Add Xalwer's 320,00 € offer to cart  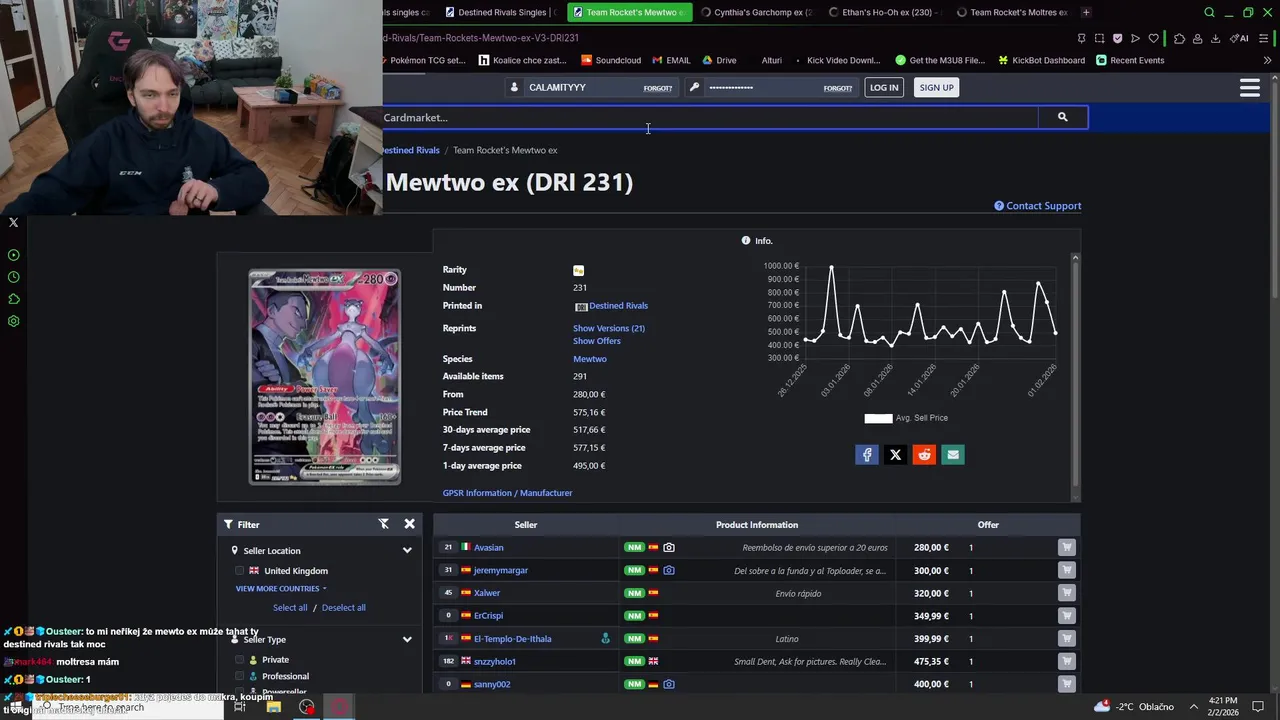(1067, 593)
